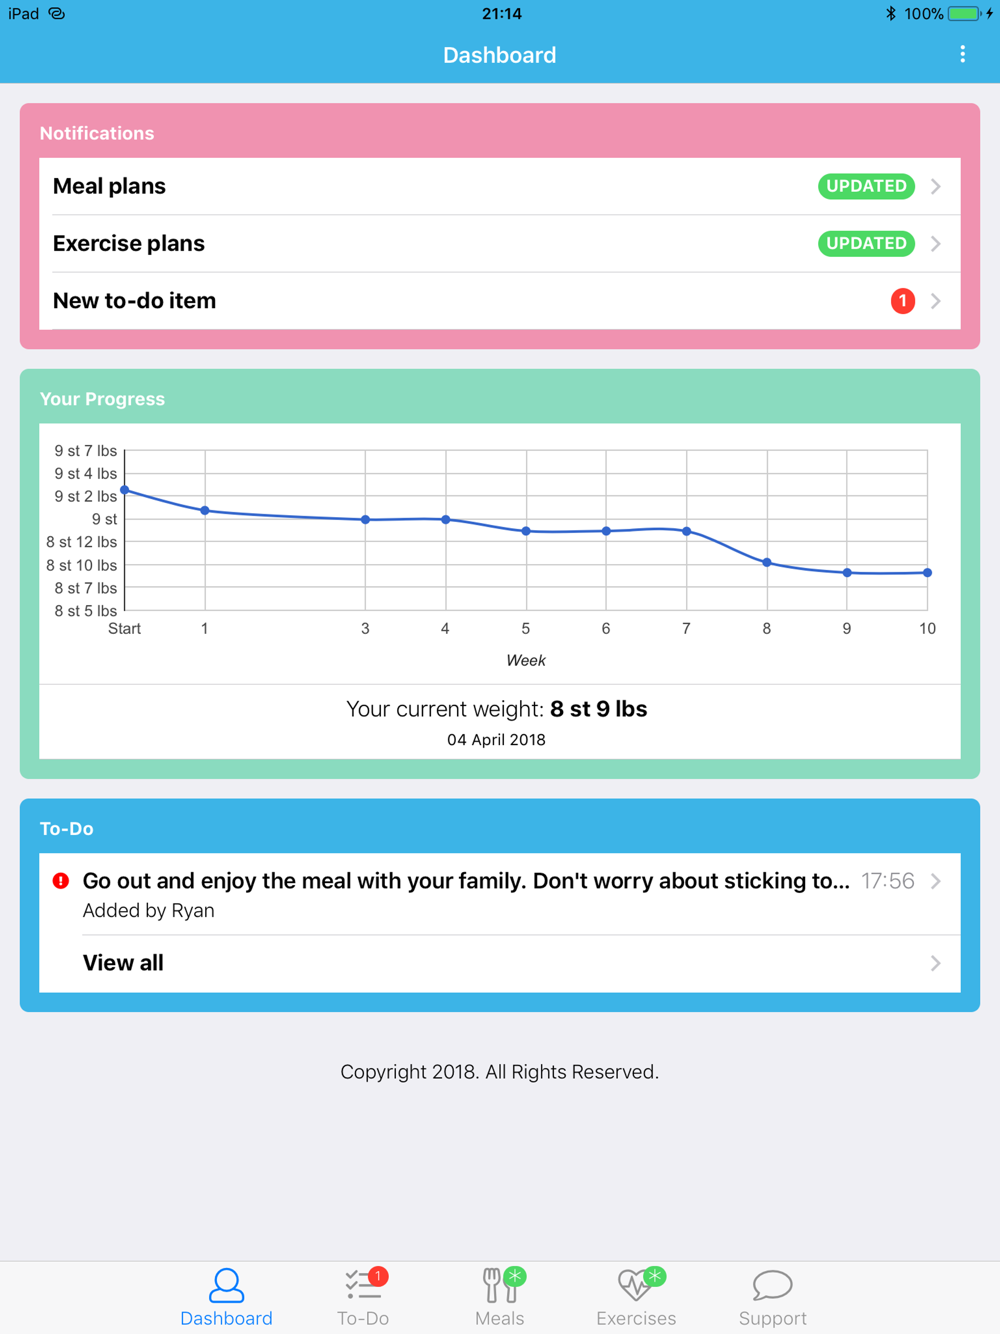1000x1334 pixels.
Task: Tap UPDATED badge next to Meal plans
Action: (x=866, y=187)
